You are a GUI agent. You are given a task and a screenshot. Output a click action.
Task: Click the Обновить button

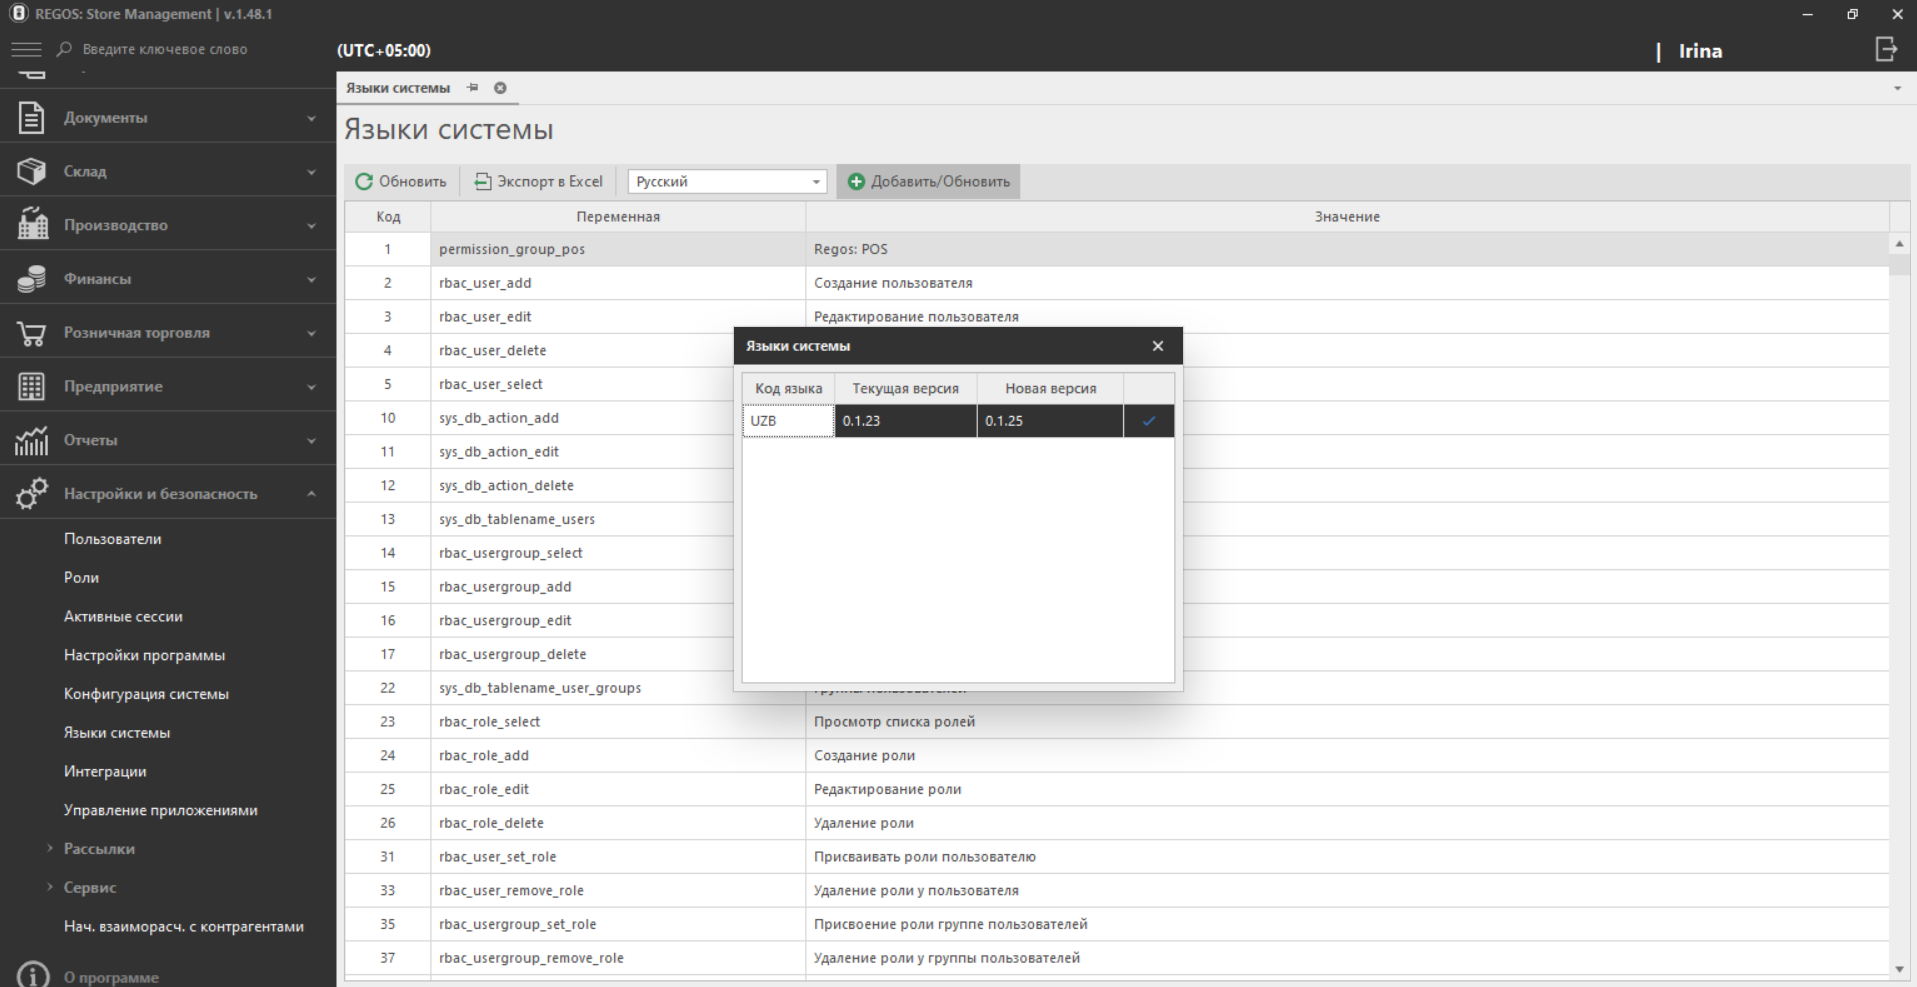(x=401, y=182)
